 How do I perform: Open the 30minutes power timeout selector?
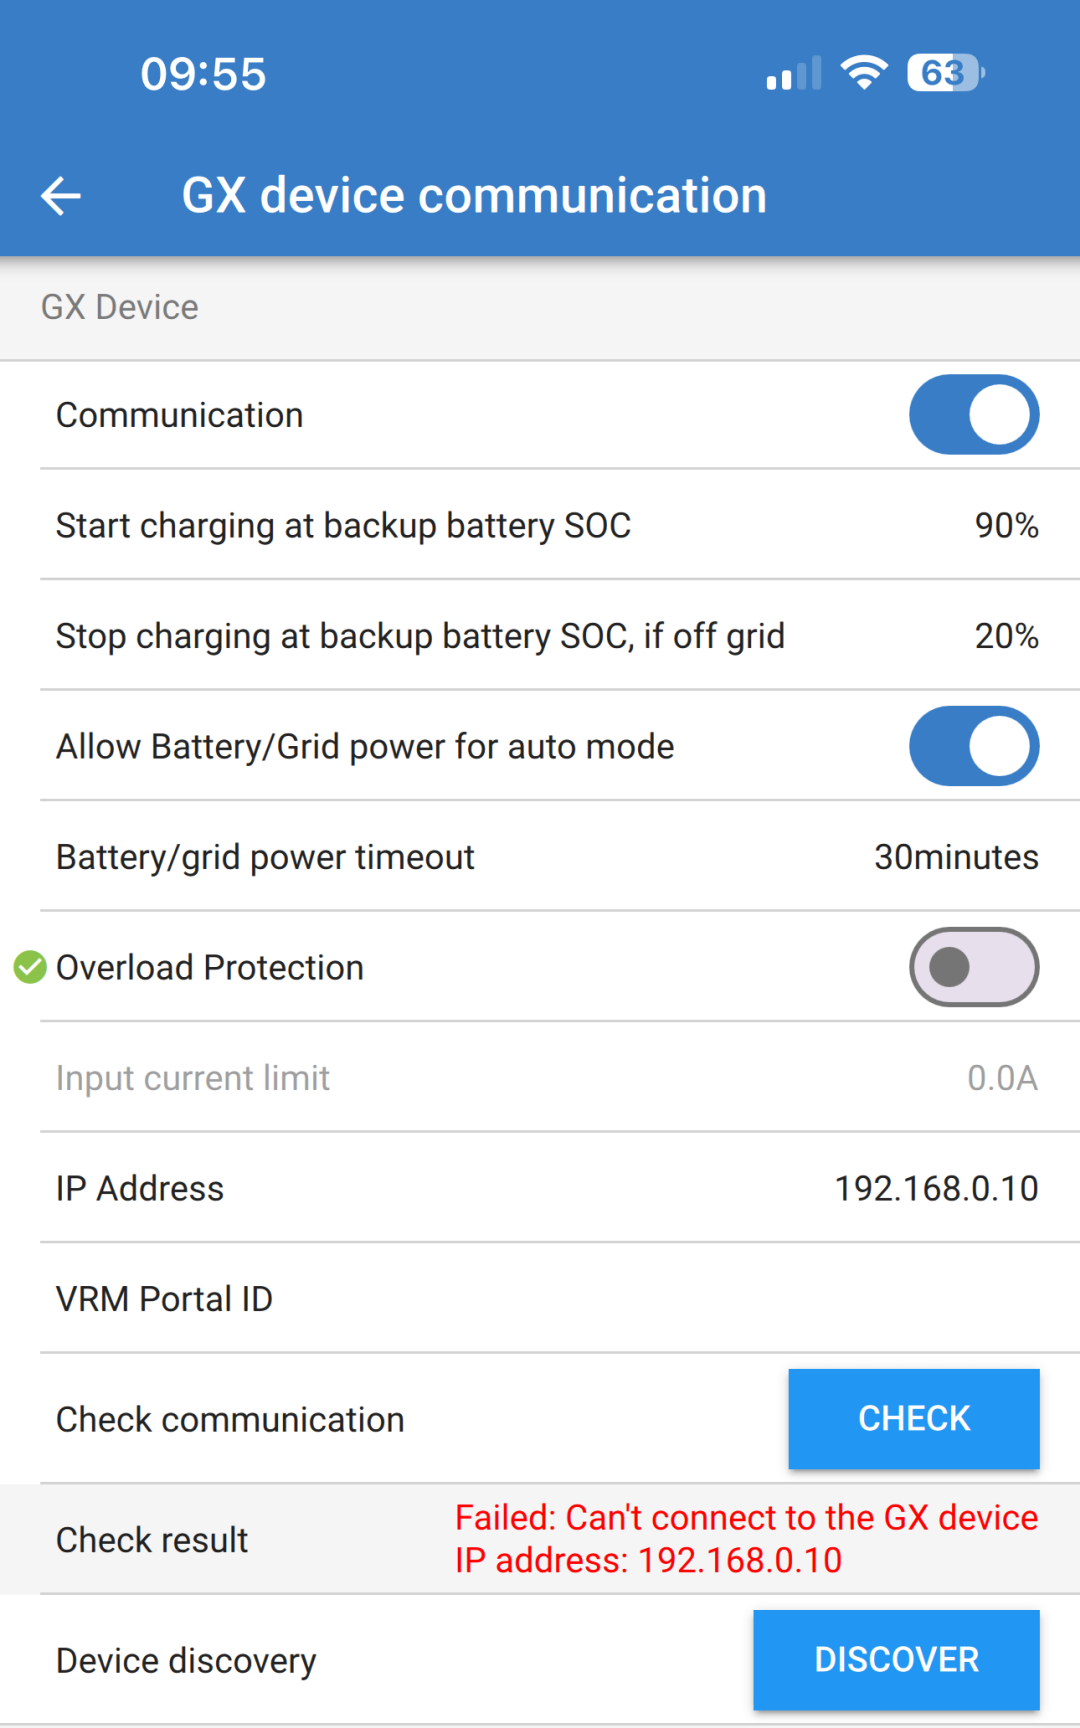[x=956, y=857]
